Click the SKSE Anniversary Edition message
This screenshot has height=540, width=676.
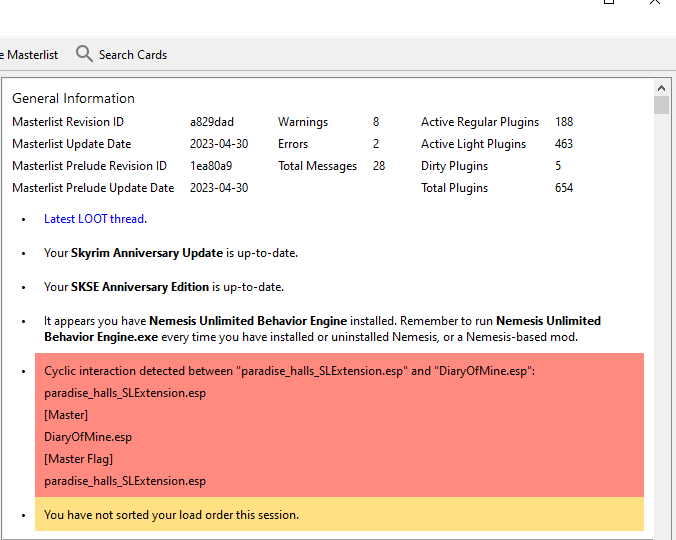pos(164,287)
